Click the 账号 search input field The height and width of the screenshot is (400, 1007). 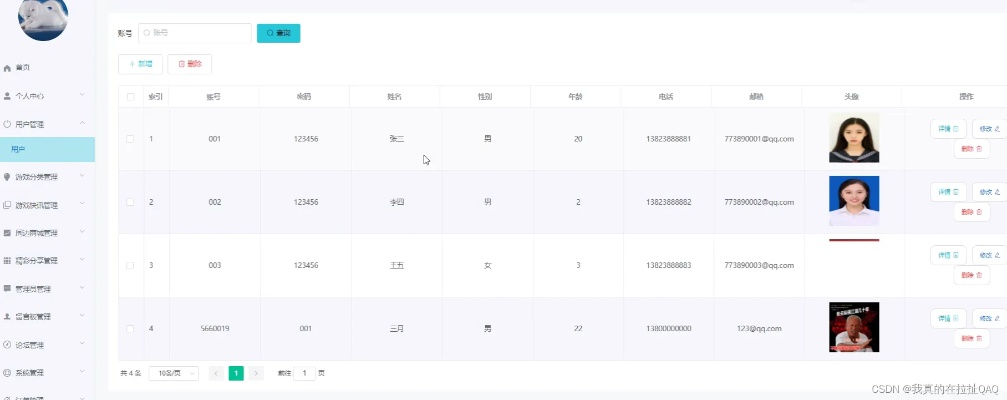point(196,33)
